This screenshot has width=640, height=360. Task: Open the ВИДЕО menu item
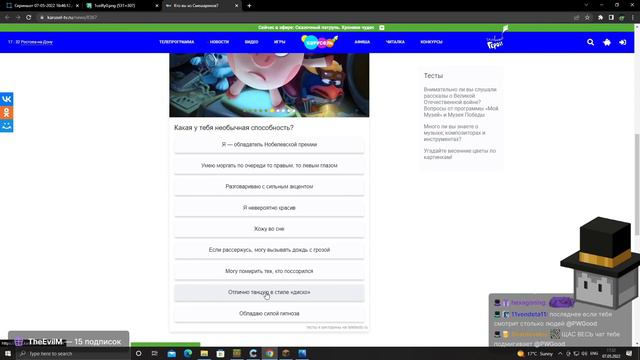click(251, 42)
